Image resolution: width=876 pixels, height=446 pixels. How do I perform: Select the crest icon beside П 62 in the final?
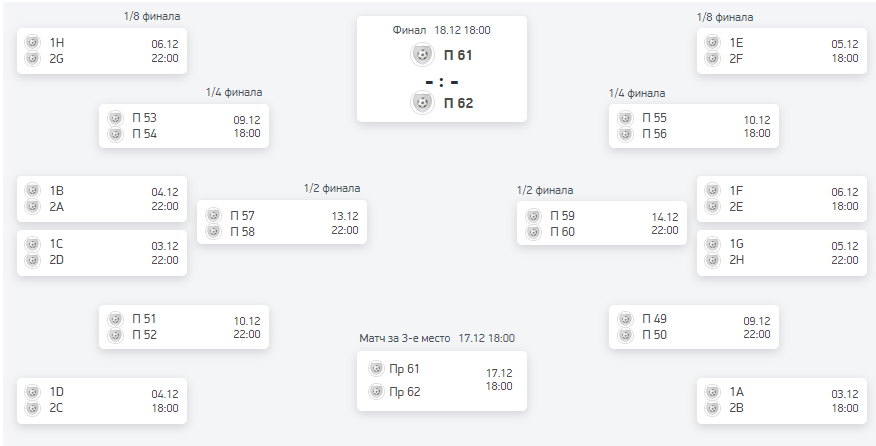[x=421, y=102]
